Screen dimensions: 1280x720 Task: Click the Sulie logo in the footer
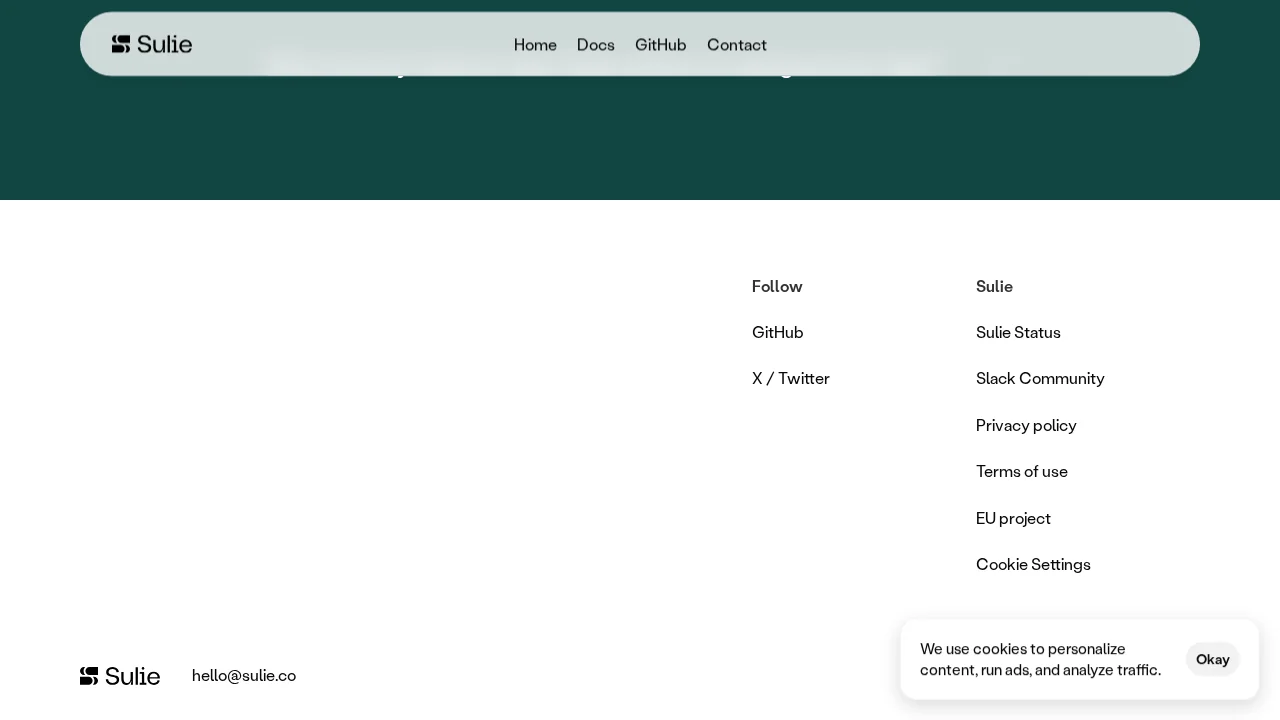click(x=120, y=675)
